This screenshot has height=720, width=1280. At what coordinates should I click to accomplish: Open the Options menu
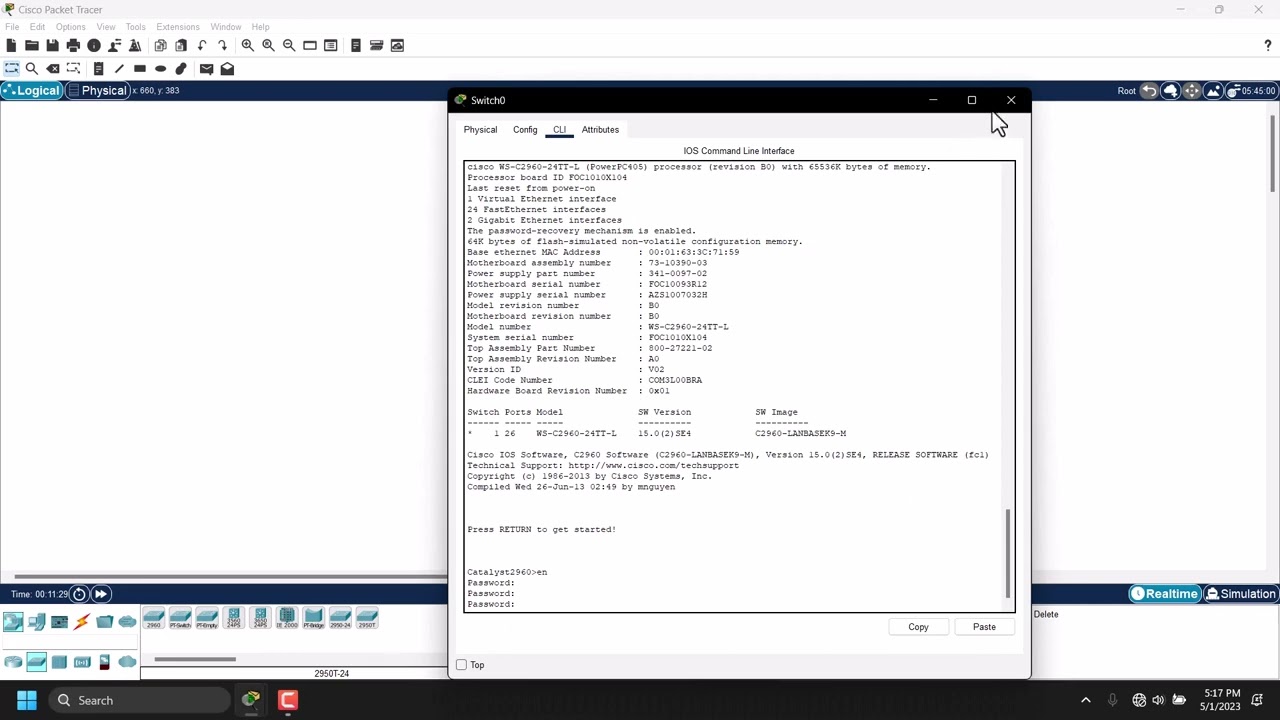point(70,27)
